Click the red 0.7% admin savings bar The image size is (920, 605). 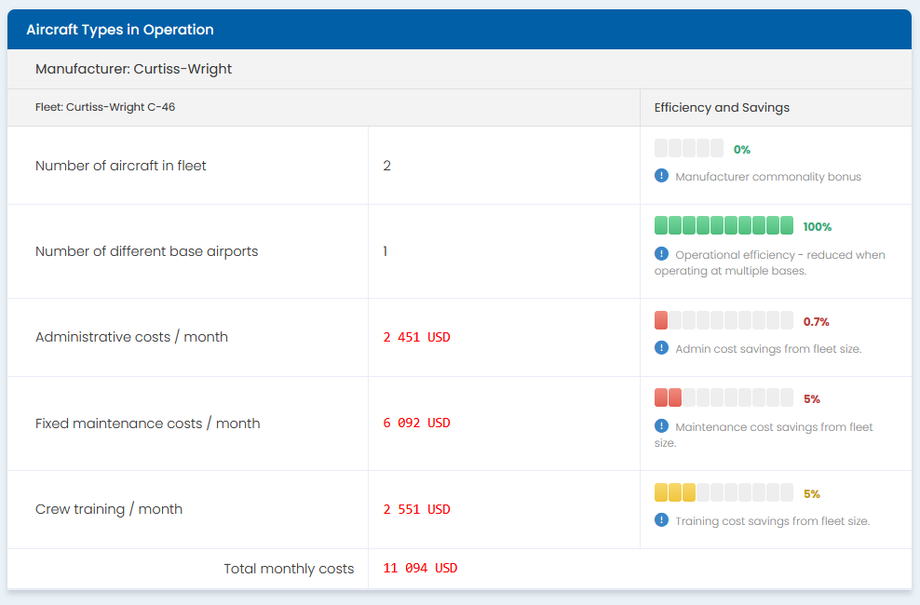[723, 321]
